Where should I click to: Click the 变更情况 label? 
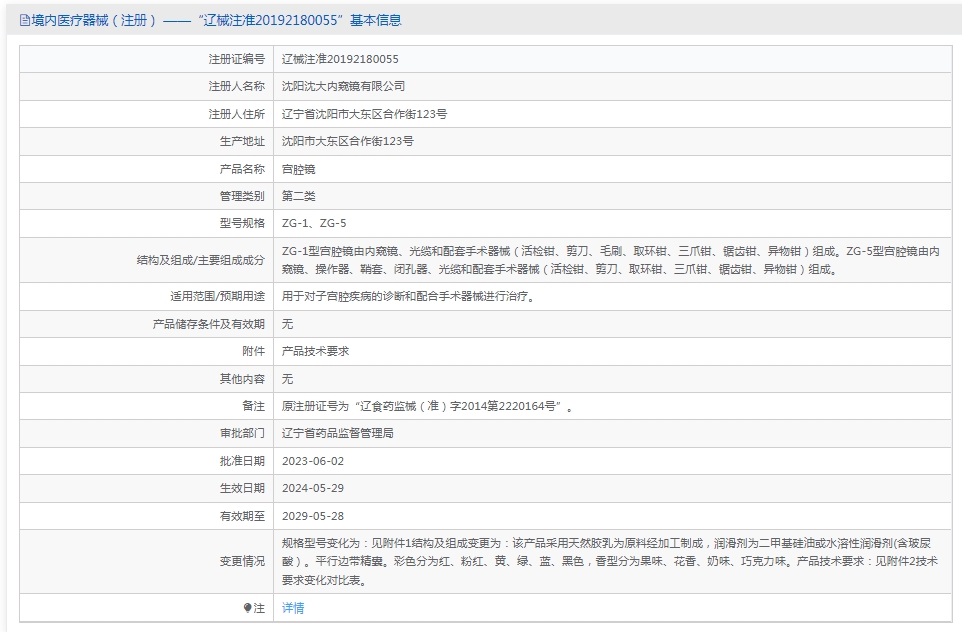click(242, 561)
